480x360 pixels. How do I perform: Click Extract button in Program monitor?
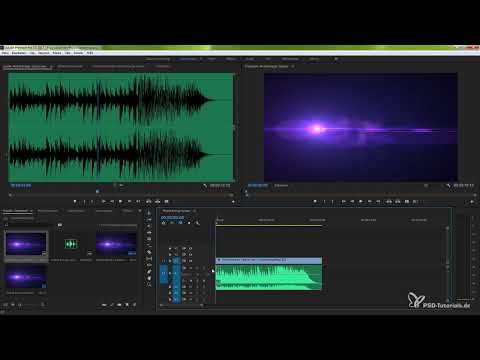(398, 201)
